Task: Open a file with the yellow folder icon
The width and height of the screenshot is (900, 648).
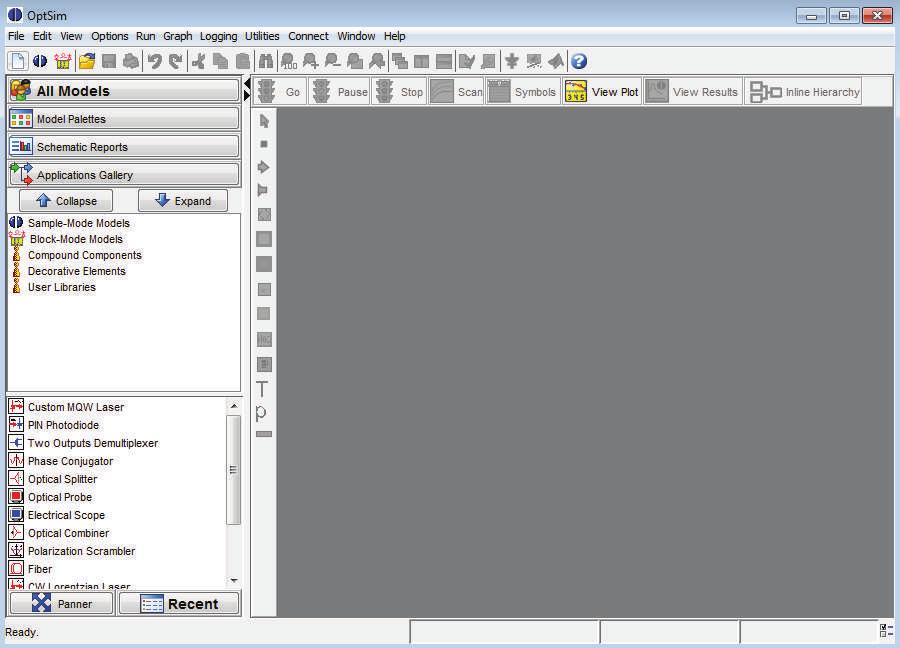Action: 87,61
